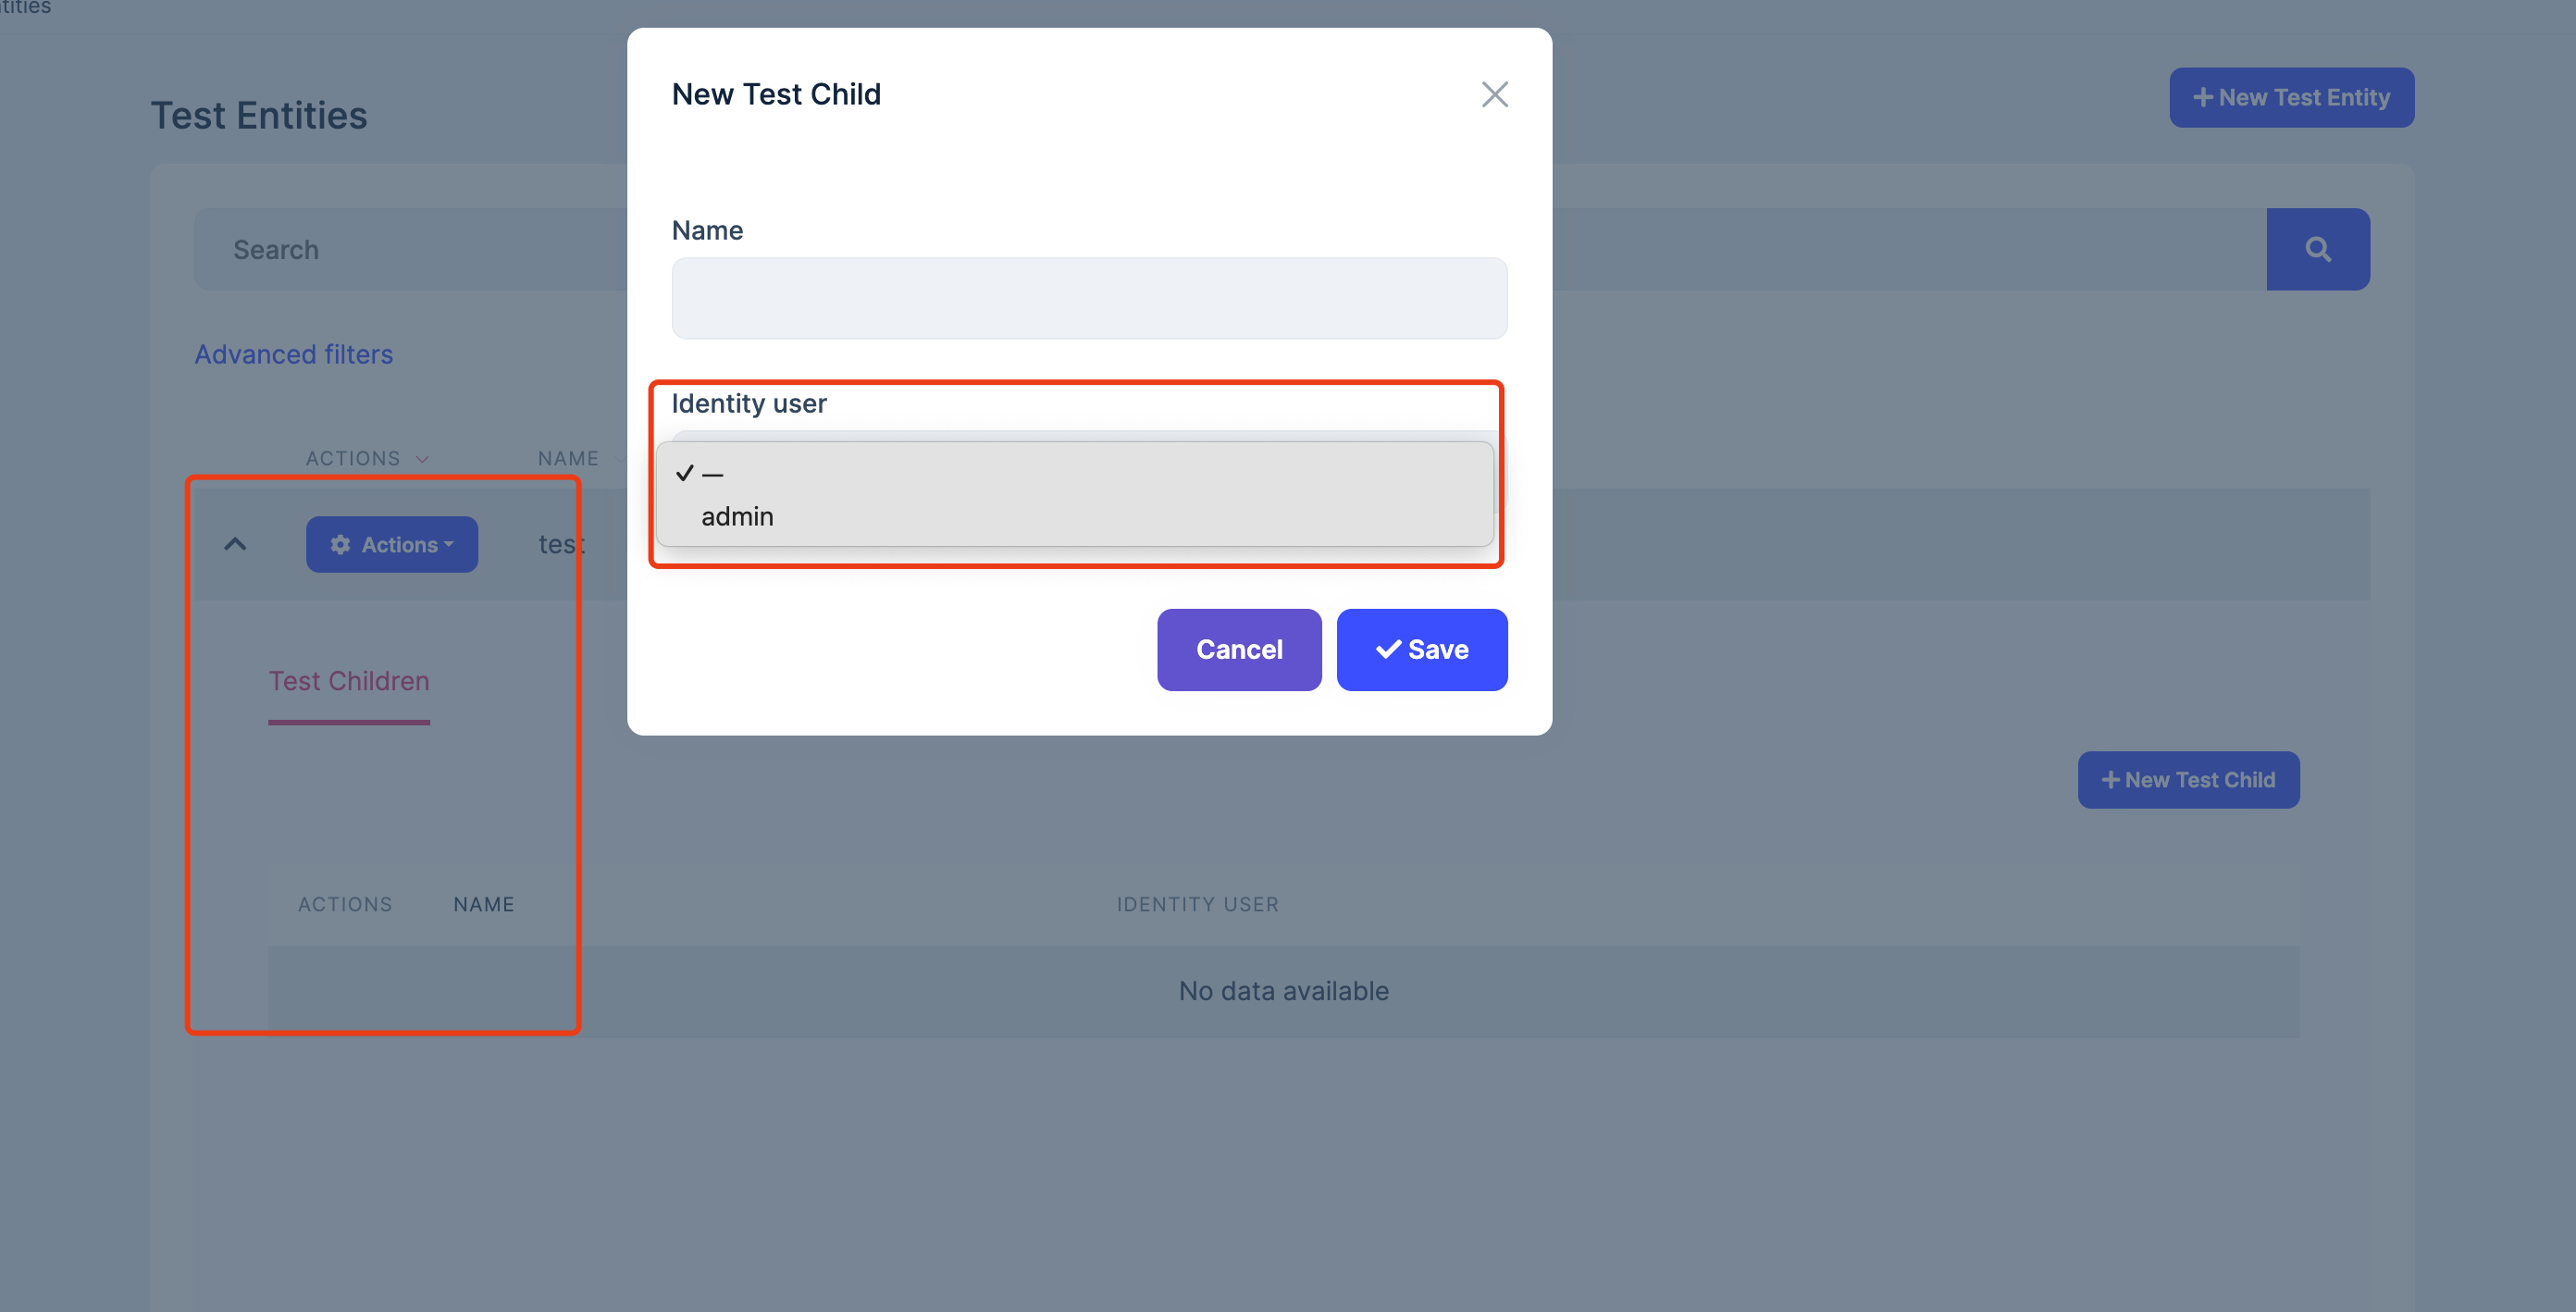Click the Name input field in dialog
Image resolution: width=2576 pixels, height=1312 pixels.
(x=1089, y=298)
